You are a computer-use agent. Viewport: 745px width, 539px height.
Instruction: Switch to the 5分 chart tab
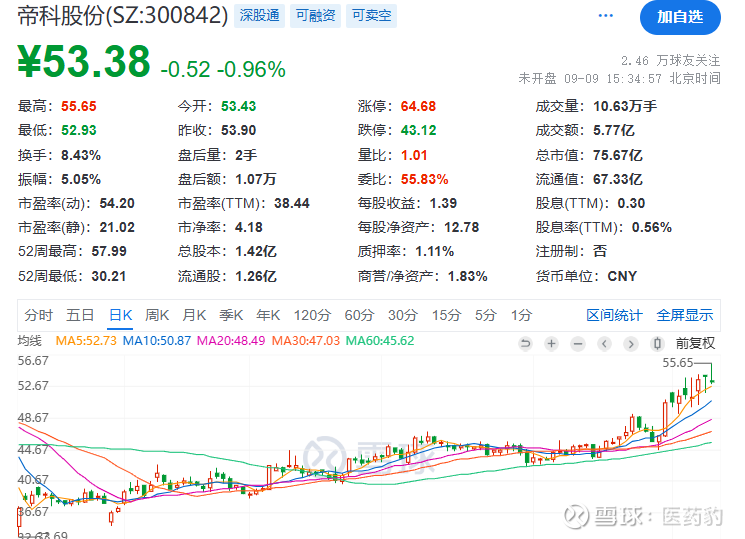(x=486, y=315)
